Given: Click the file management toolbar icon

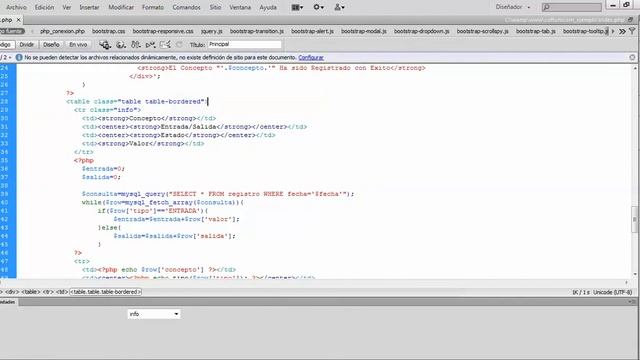Looking at the screenshot, I should [136, 44].
